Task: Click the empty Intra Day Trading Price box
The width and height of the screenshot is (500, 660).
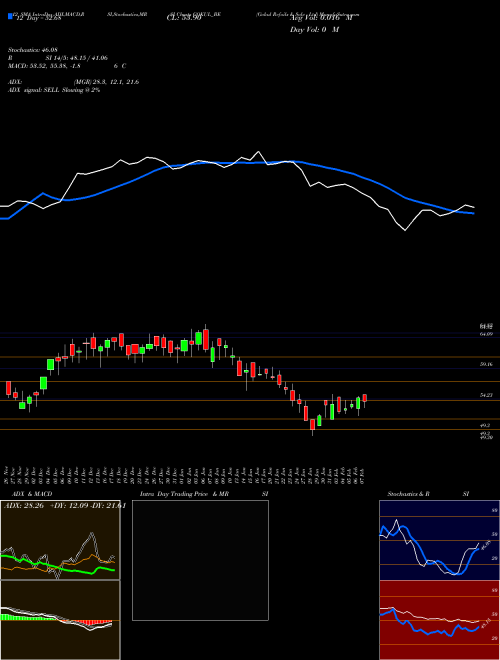Action: (x=200, y=560)
